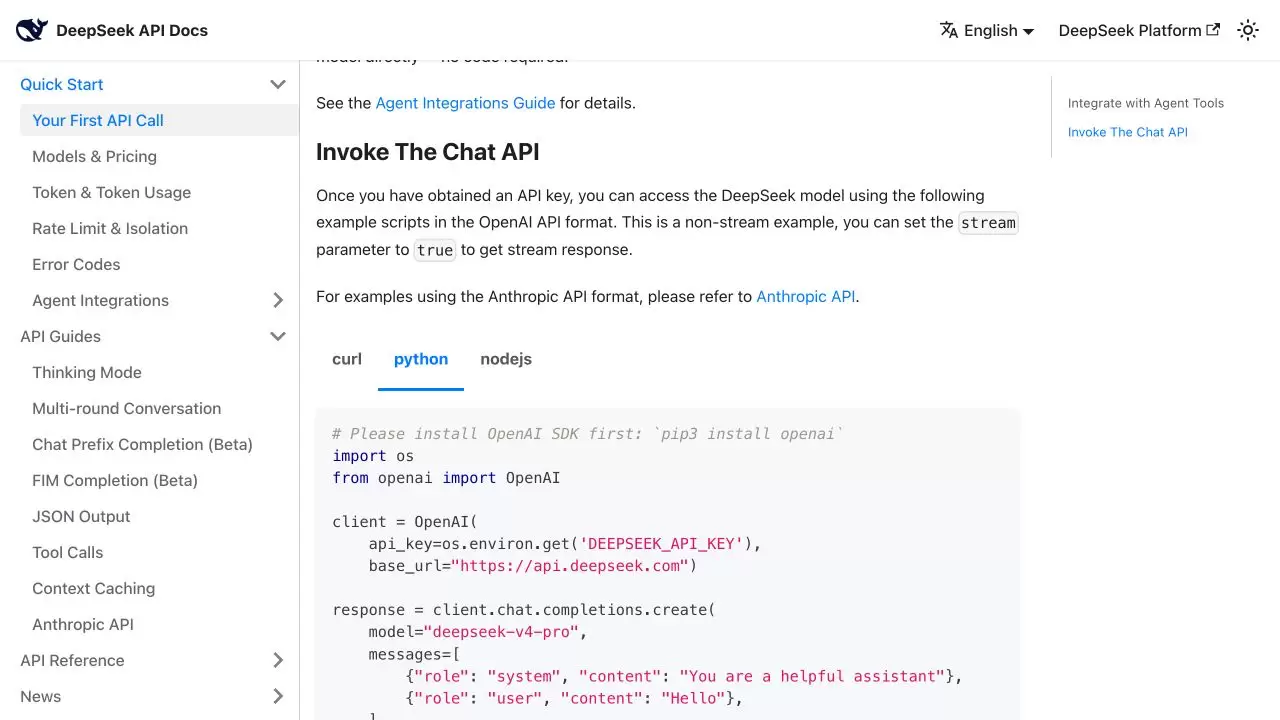Image resolution: width=1280 pixels, height=720 pixels.
Task: Click the 'You are a helpful assistant' string
Action: (812, 675)
